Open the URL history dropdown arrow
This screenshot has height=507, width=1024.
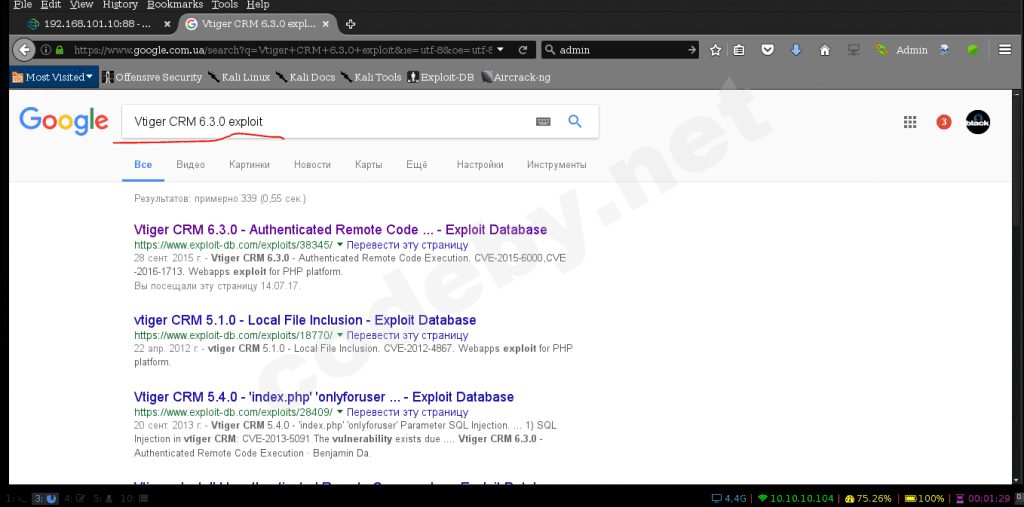click(500, 50)
